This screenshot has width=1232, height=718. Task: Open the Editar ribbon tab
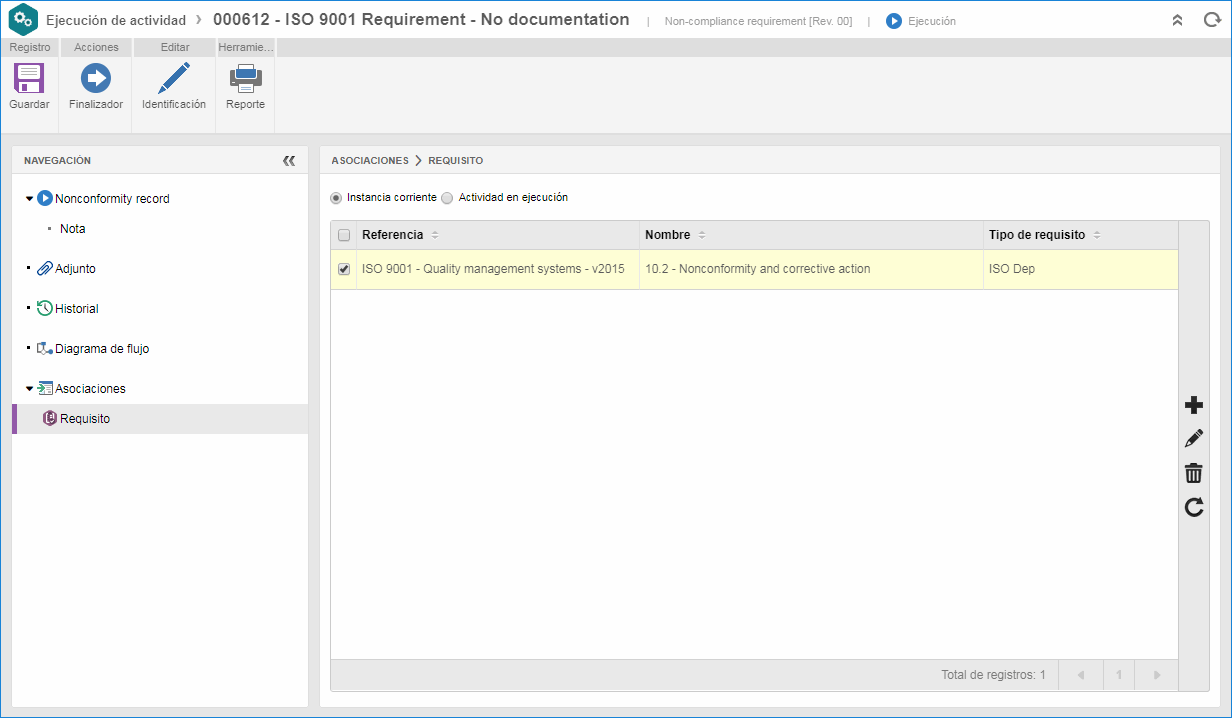pos(175,47)
